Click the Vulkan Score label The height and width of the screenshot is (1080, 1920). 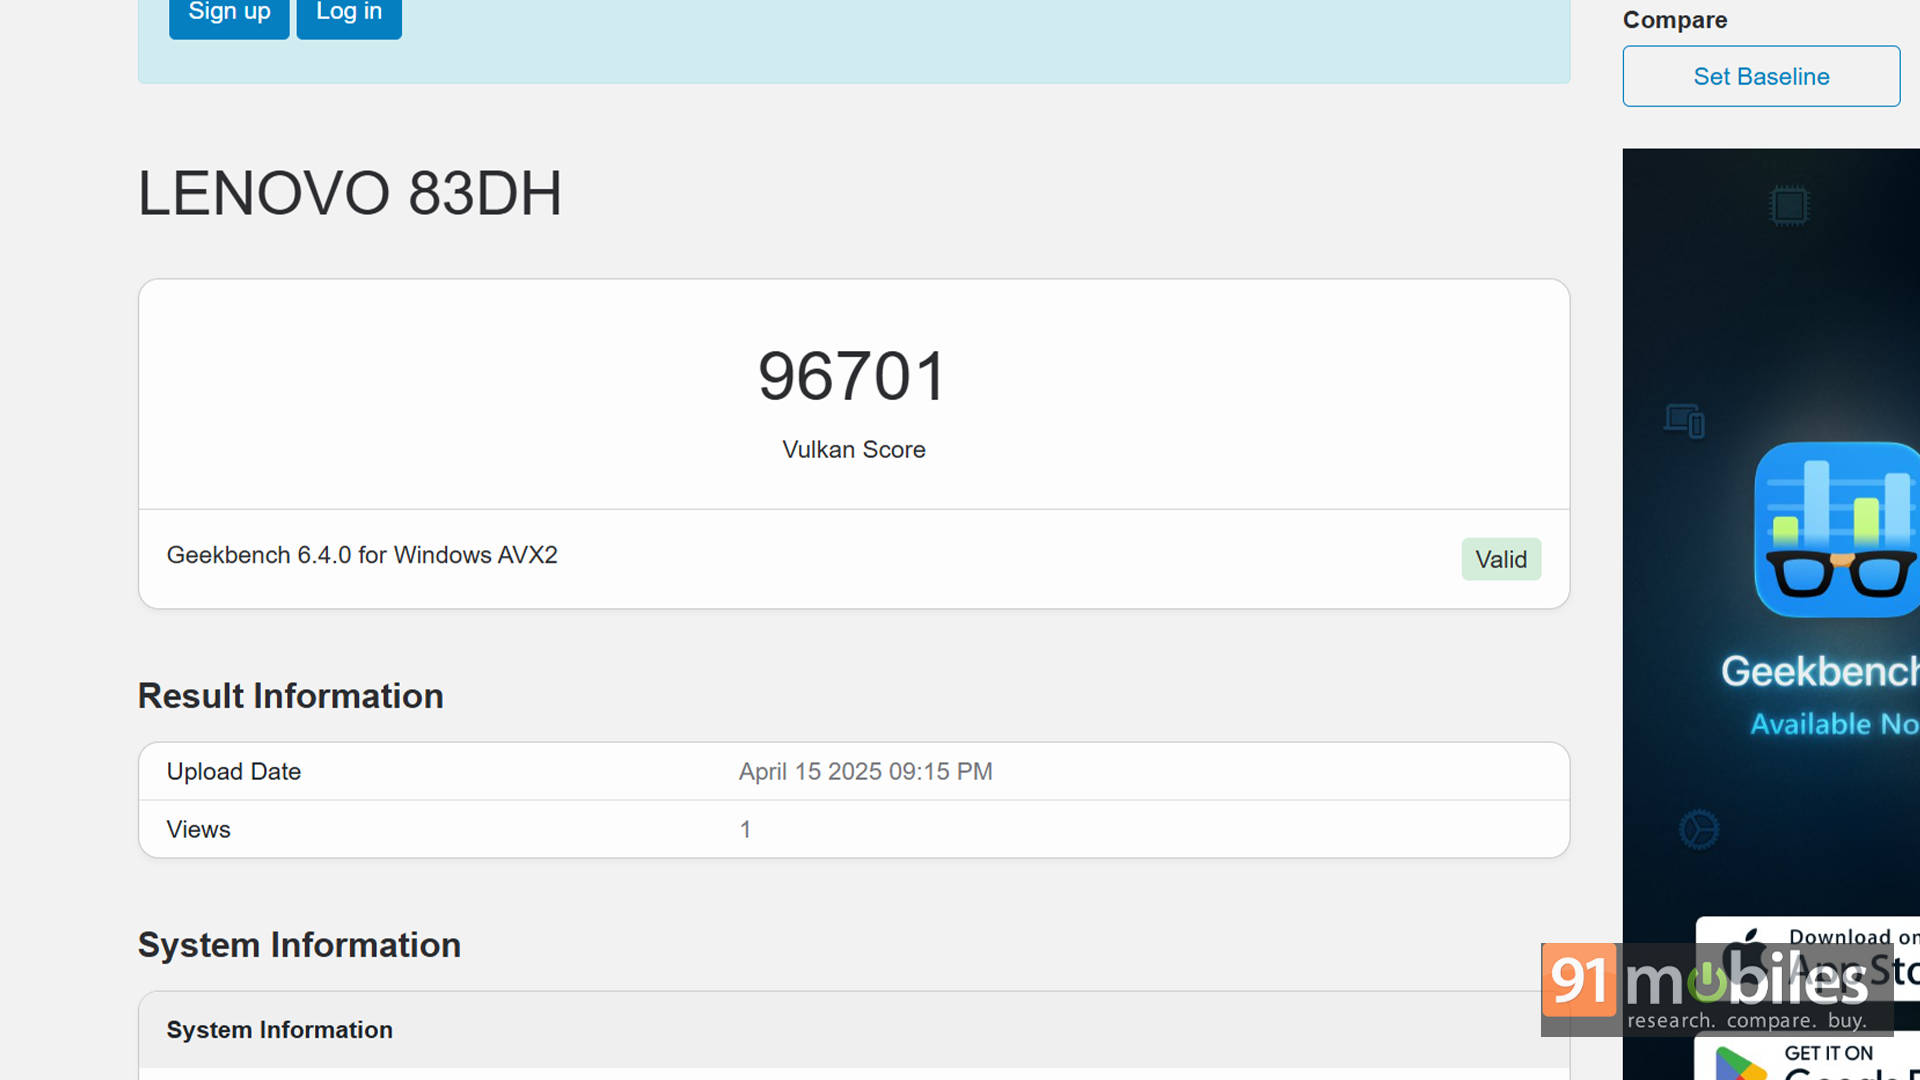853,450
